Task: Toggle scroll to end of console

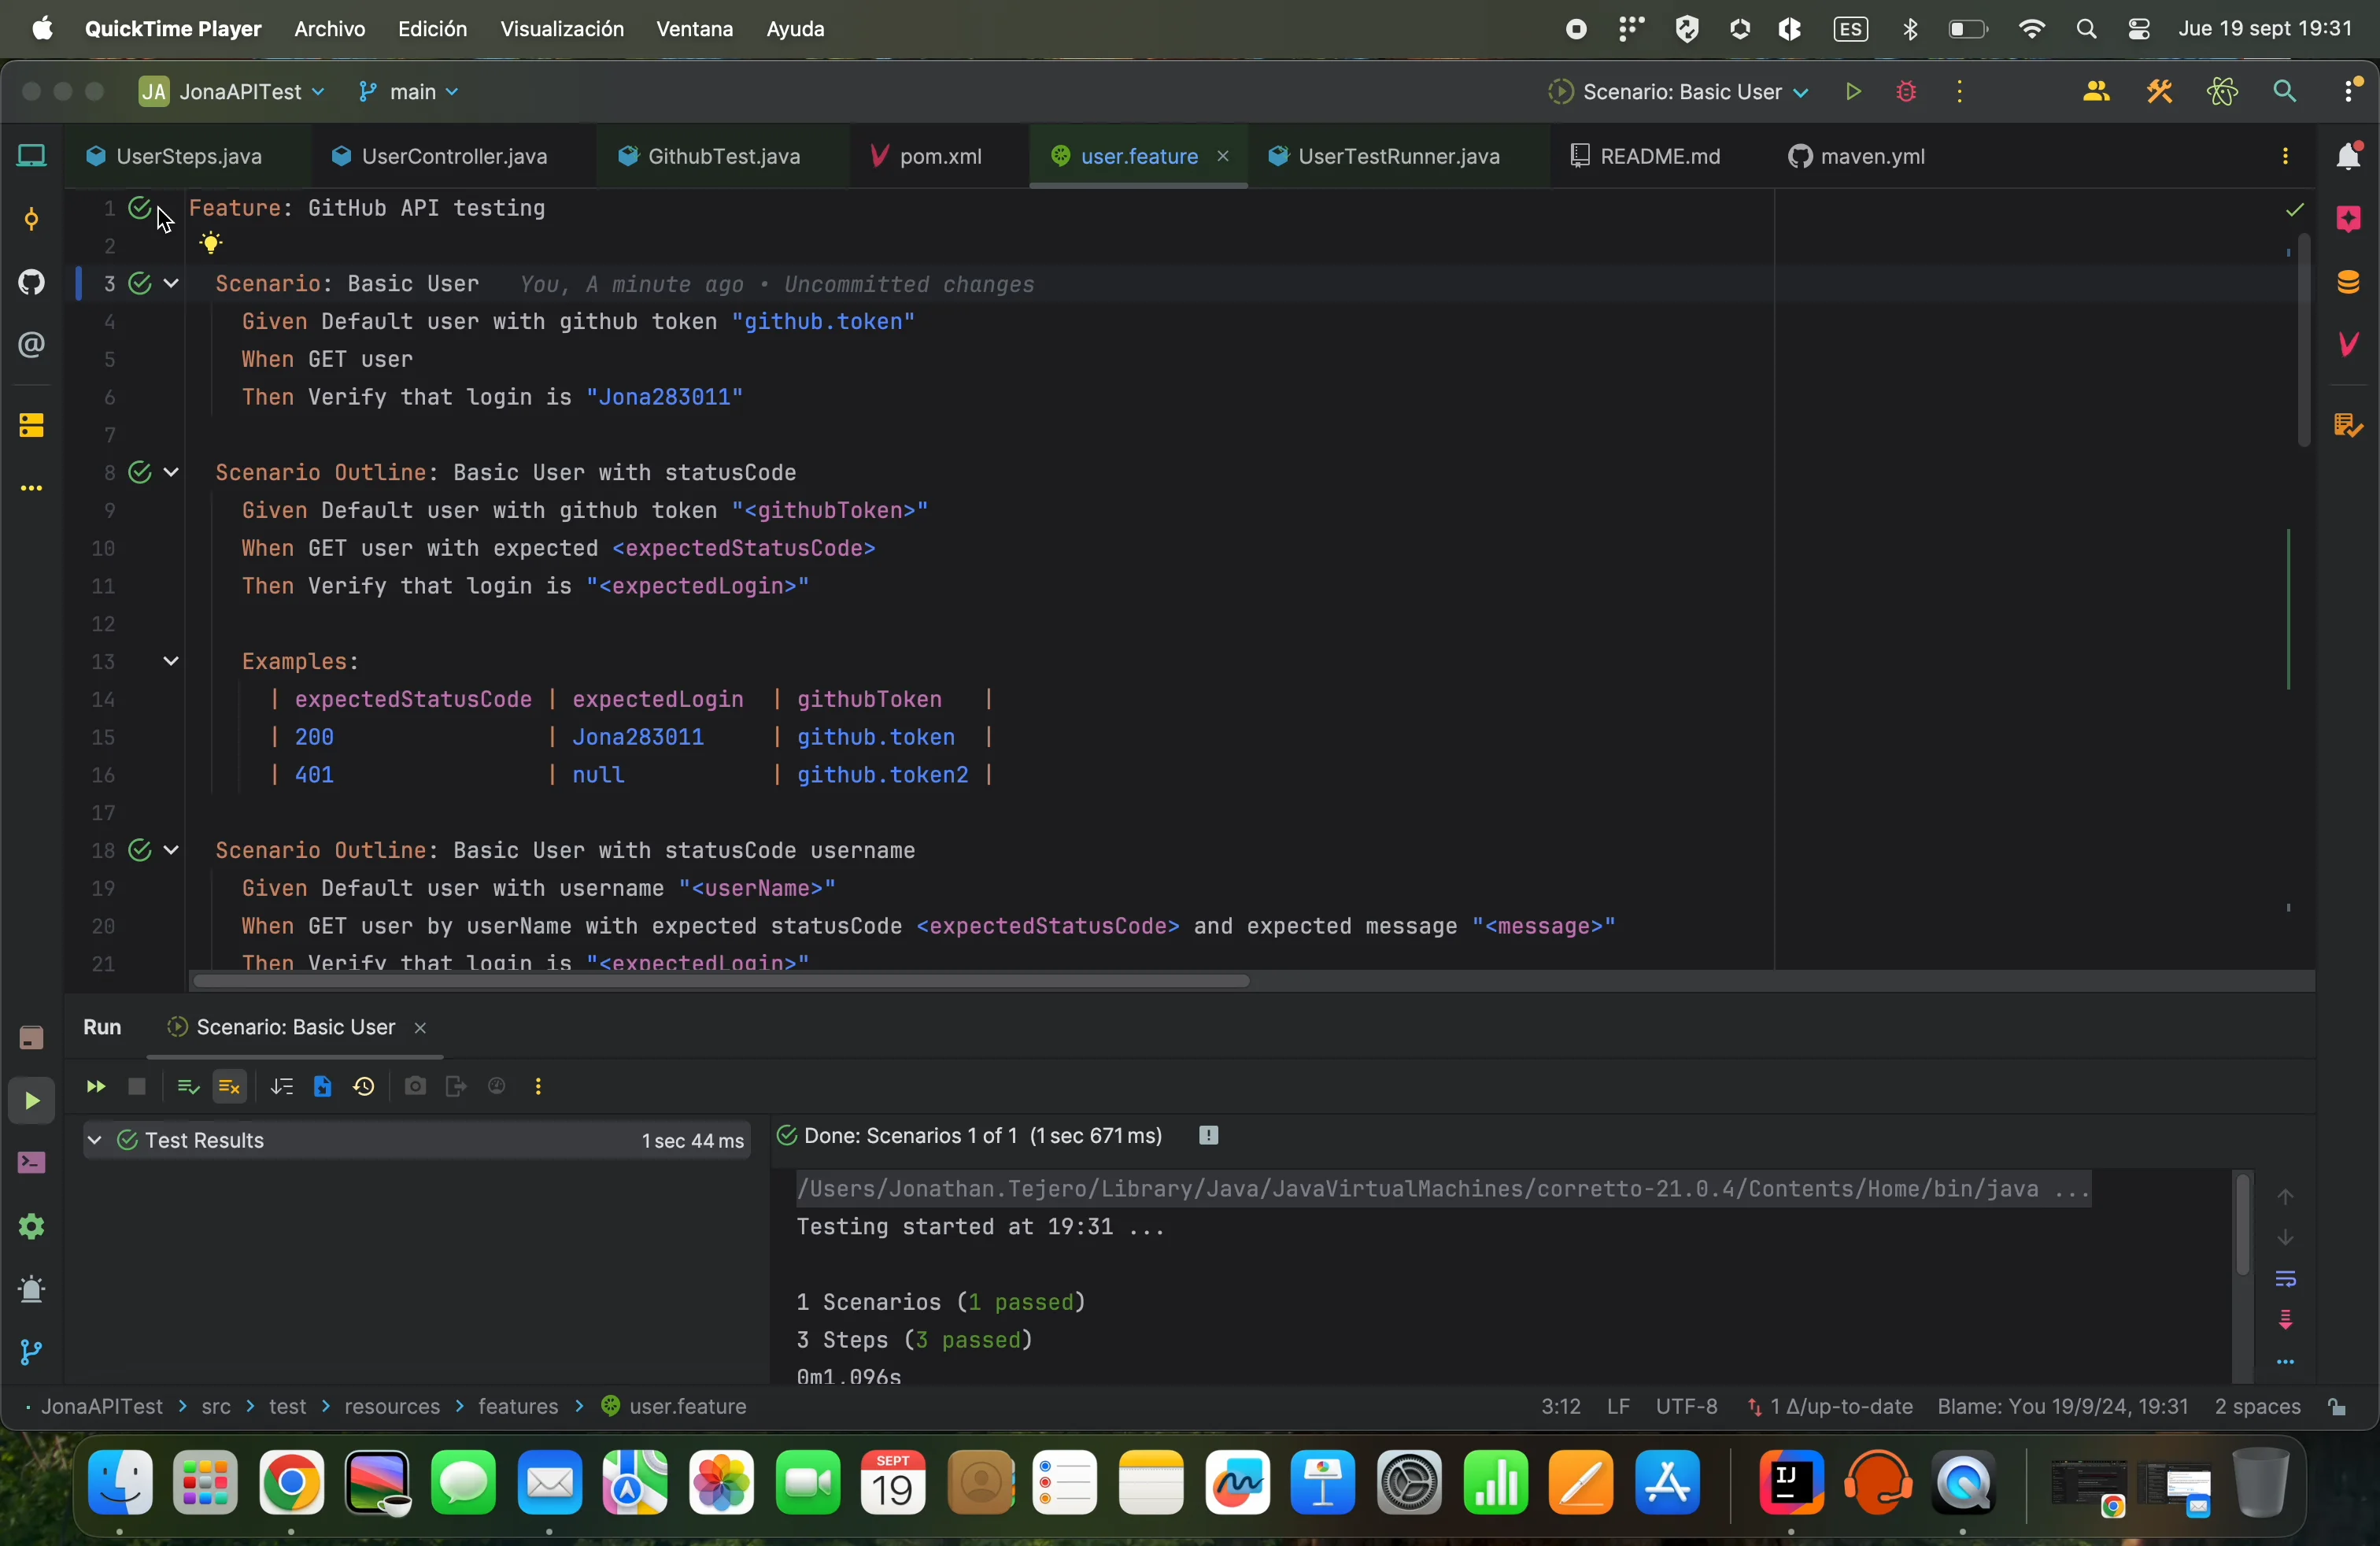Action: click(2286, 1321)
